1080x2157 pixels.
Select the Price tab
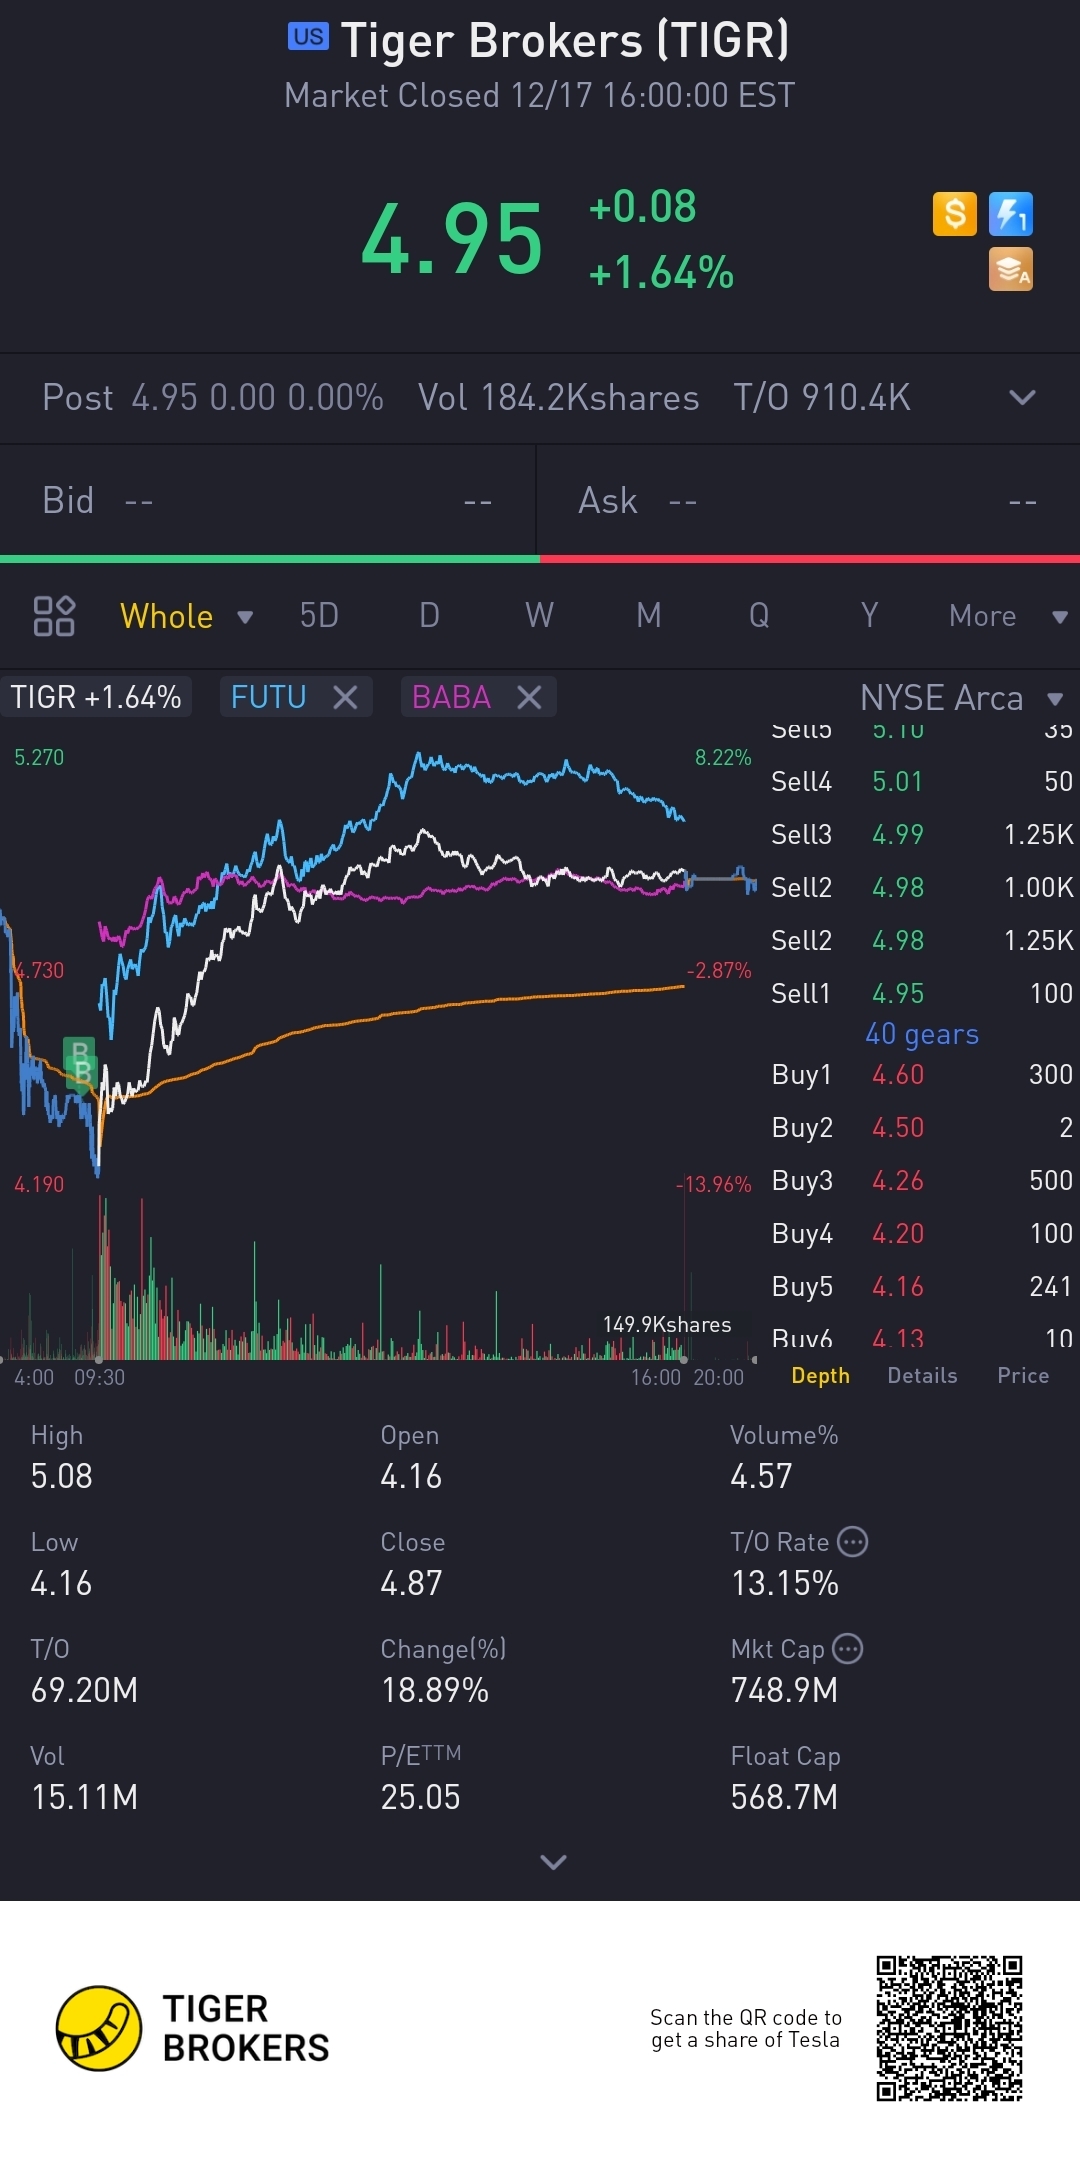tap(1023, 1376)
